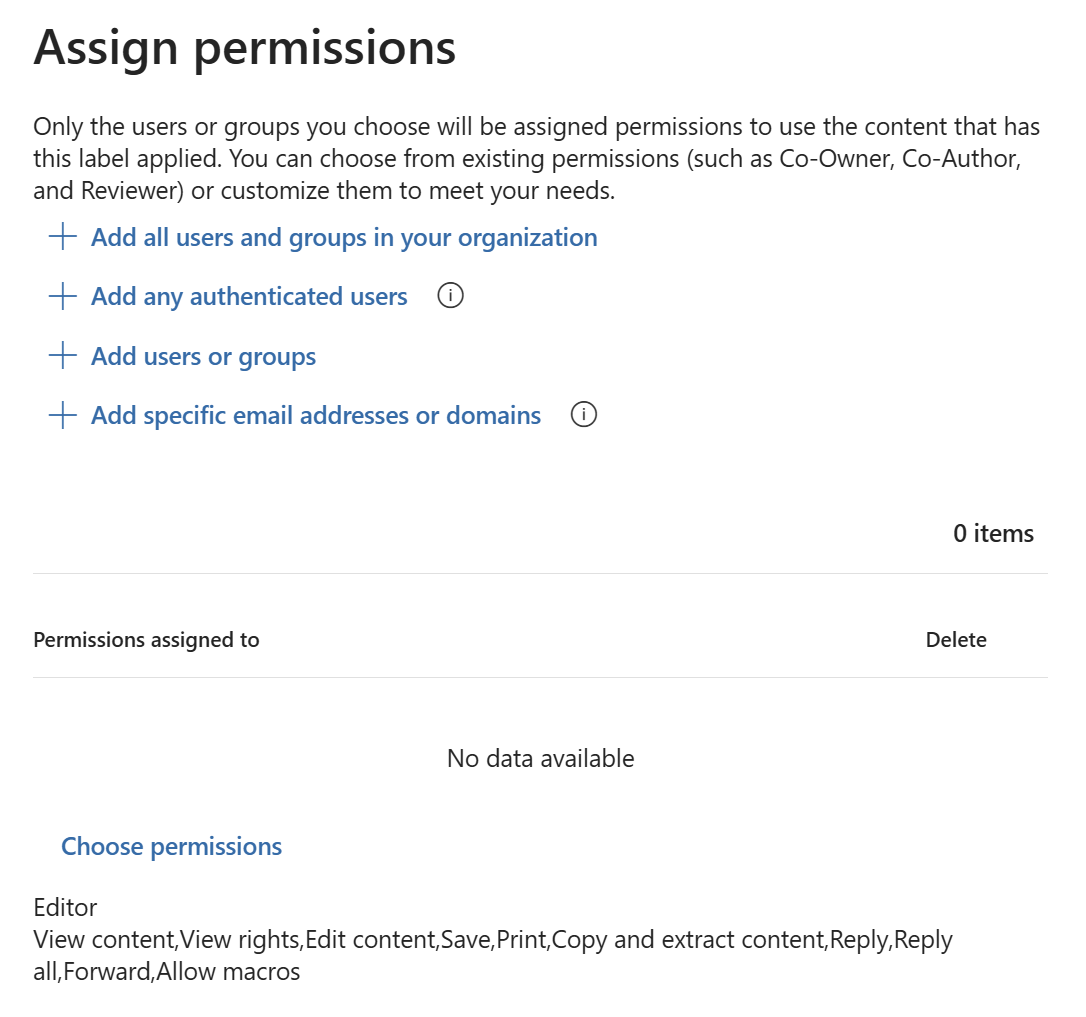Click the plus icon beside 'Add specific email addresses'
The width and height of the screenshot is (1086, 1017).
pos(62,414)
